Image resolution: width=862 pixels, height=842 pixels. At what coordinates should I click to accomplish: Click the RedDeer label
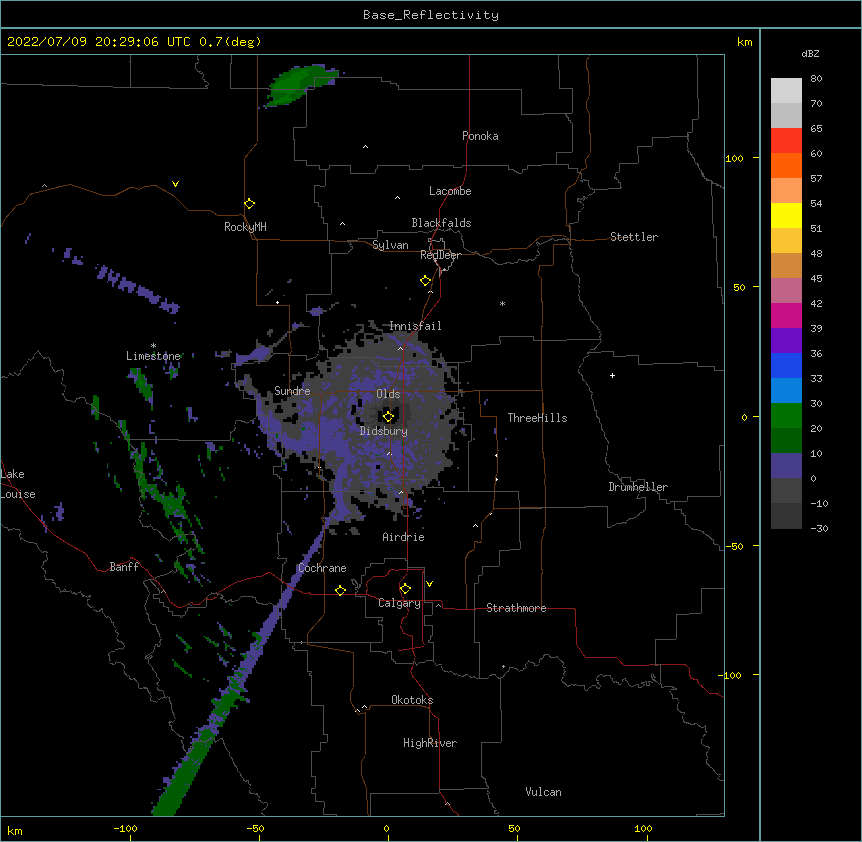pyautogui.click(x=440, y=255)
